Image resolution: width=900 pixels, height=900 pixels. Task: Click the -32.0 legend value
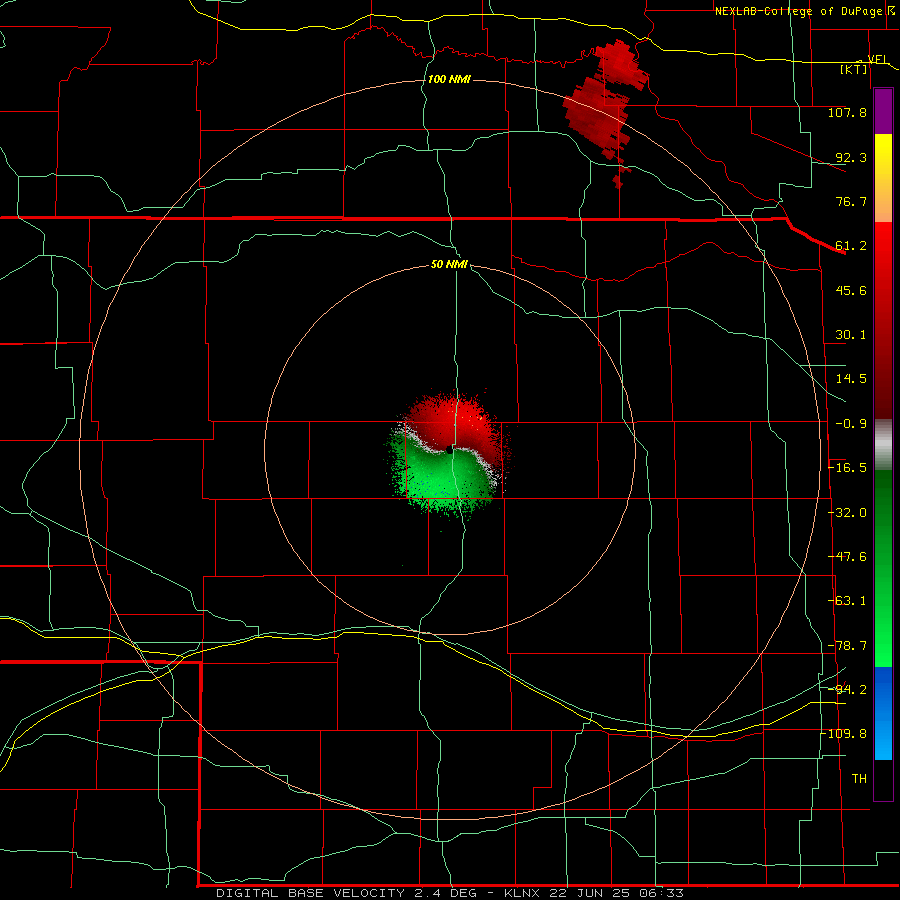(847, 513)
